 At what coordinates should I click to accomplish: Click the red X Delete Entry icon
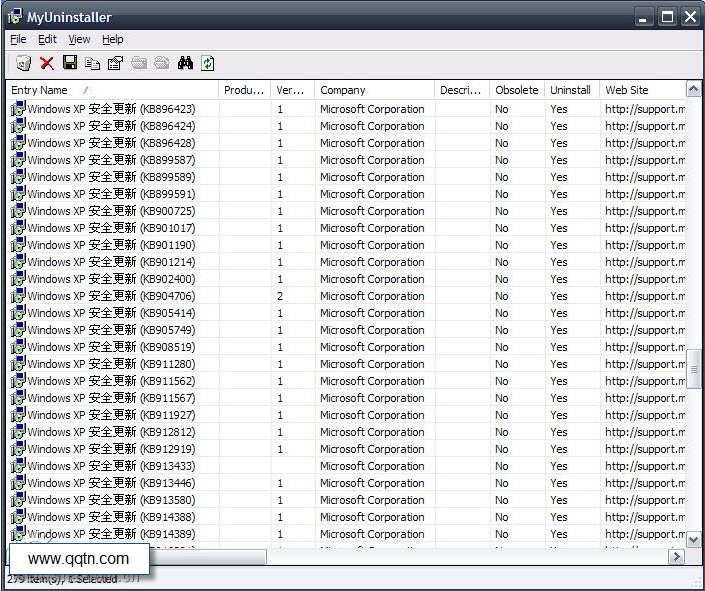tap(47, 63)
